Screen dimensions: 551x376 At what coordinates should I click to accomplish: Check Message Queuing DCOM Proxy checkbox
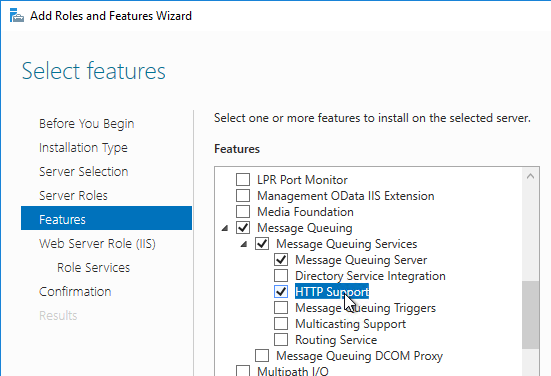[262, 356]
